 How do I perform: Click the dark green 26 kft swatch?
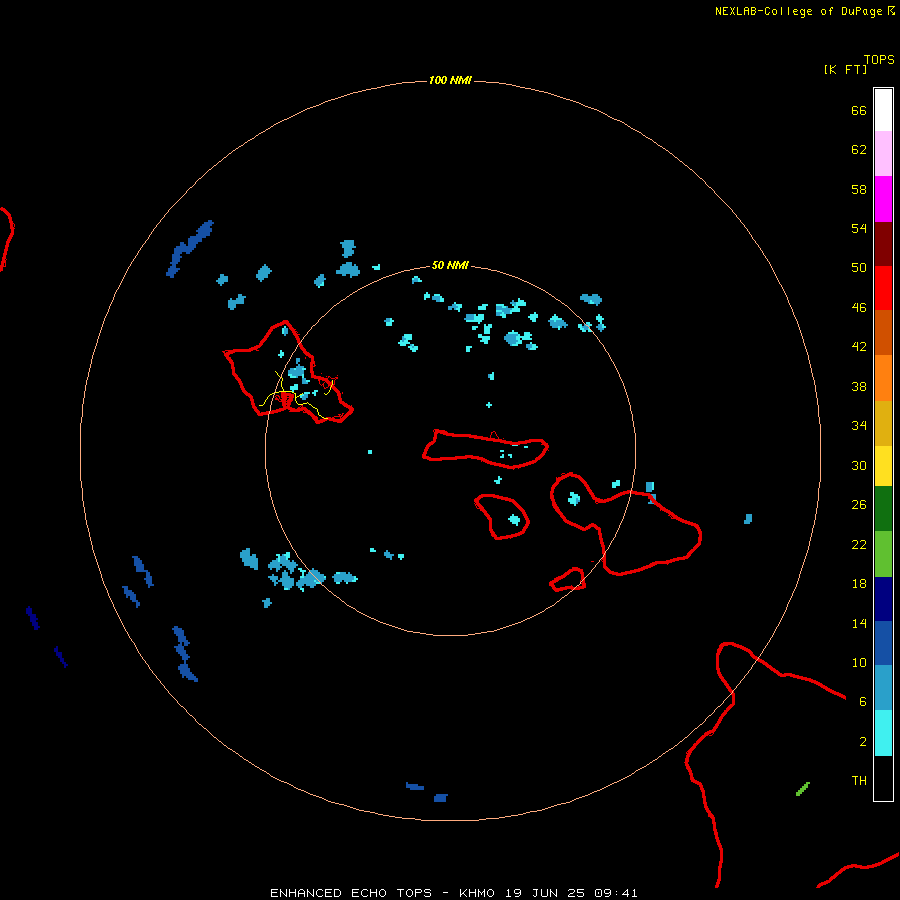tap(883, 509)
